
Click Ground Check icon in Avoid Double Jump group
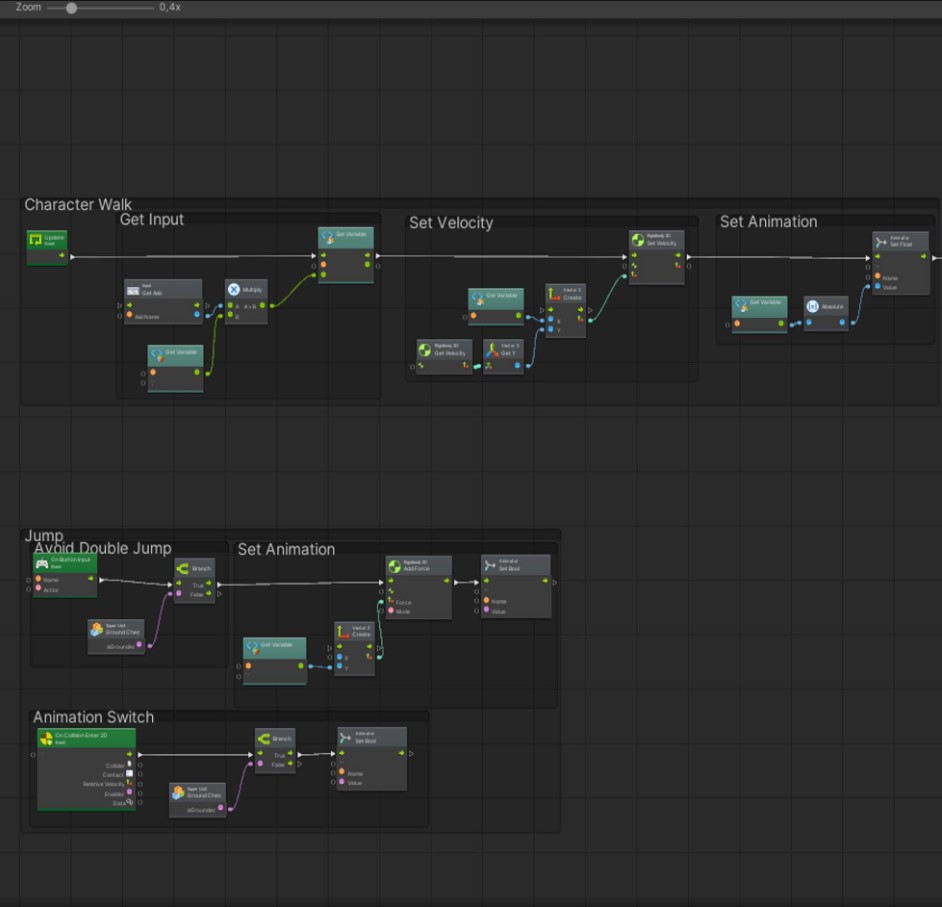(x=97, y=630)
